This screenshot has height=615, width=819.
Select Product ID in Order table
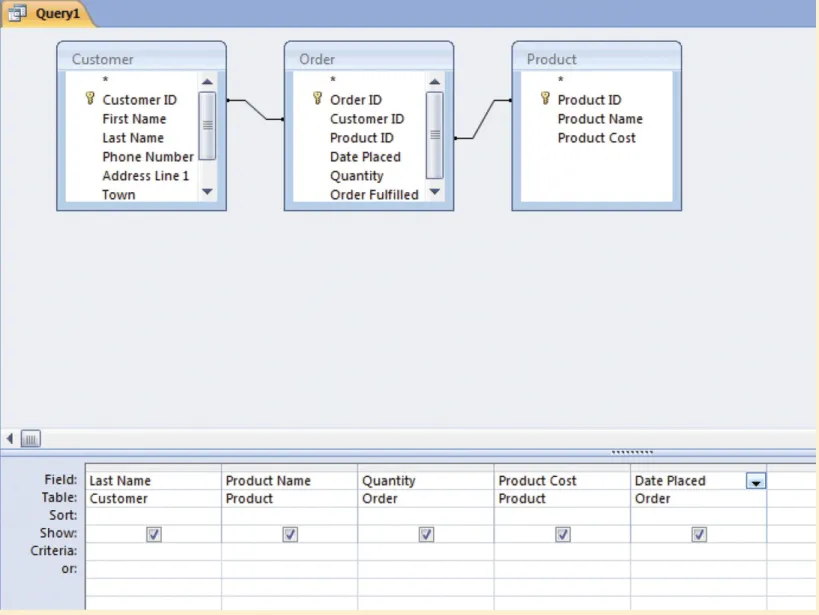click(362, 137)
